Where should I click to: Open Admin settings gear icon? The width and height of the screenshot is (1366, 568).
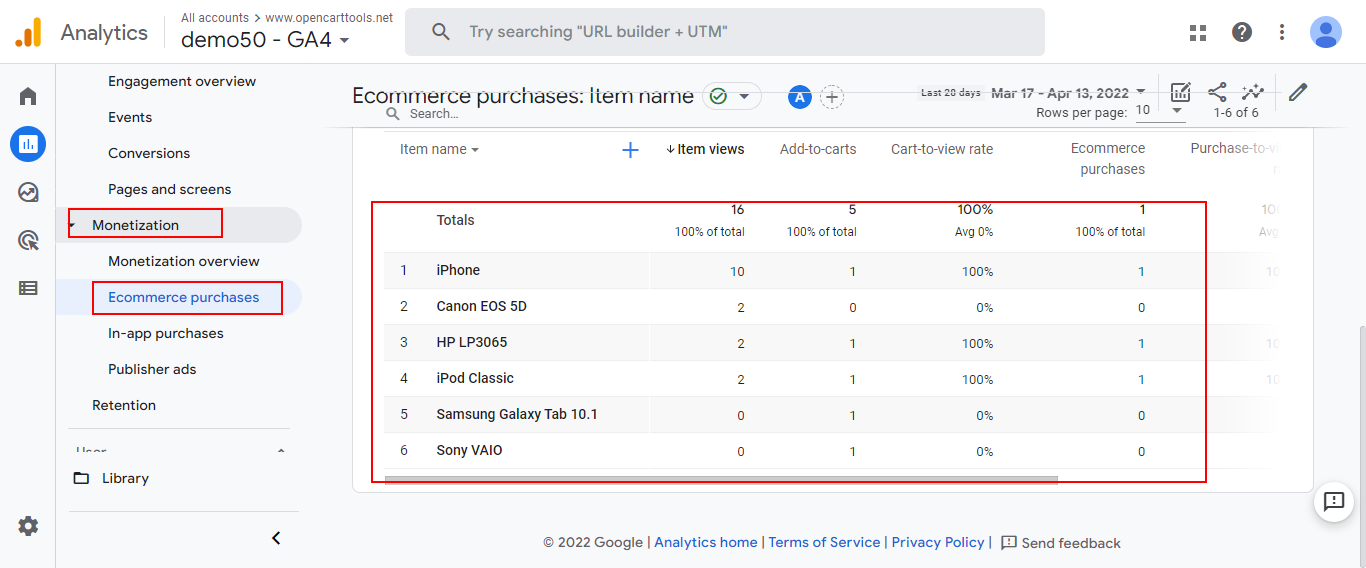point(28,526)
